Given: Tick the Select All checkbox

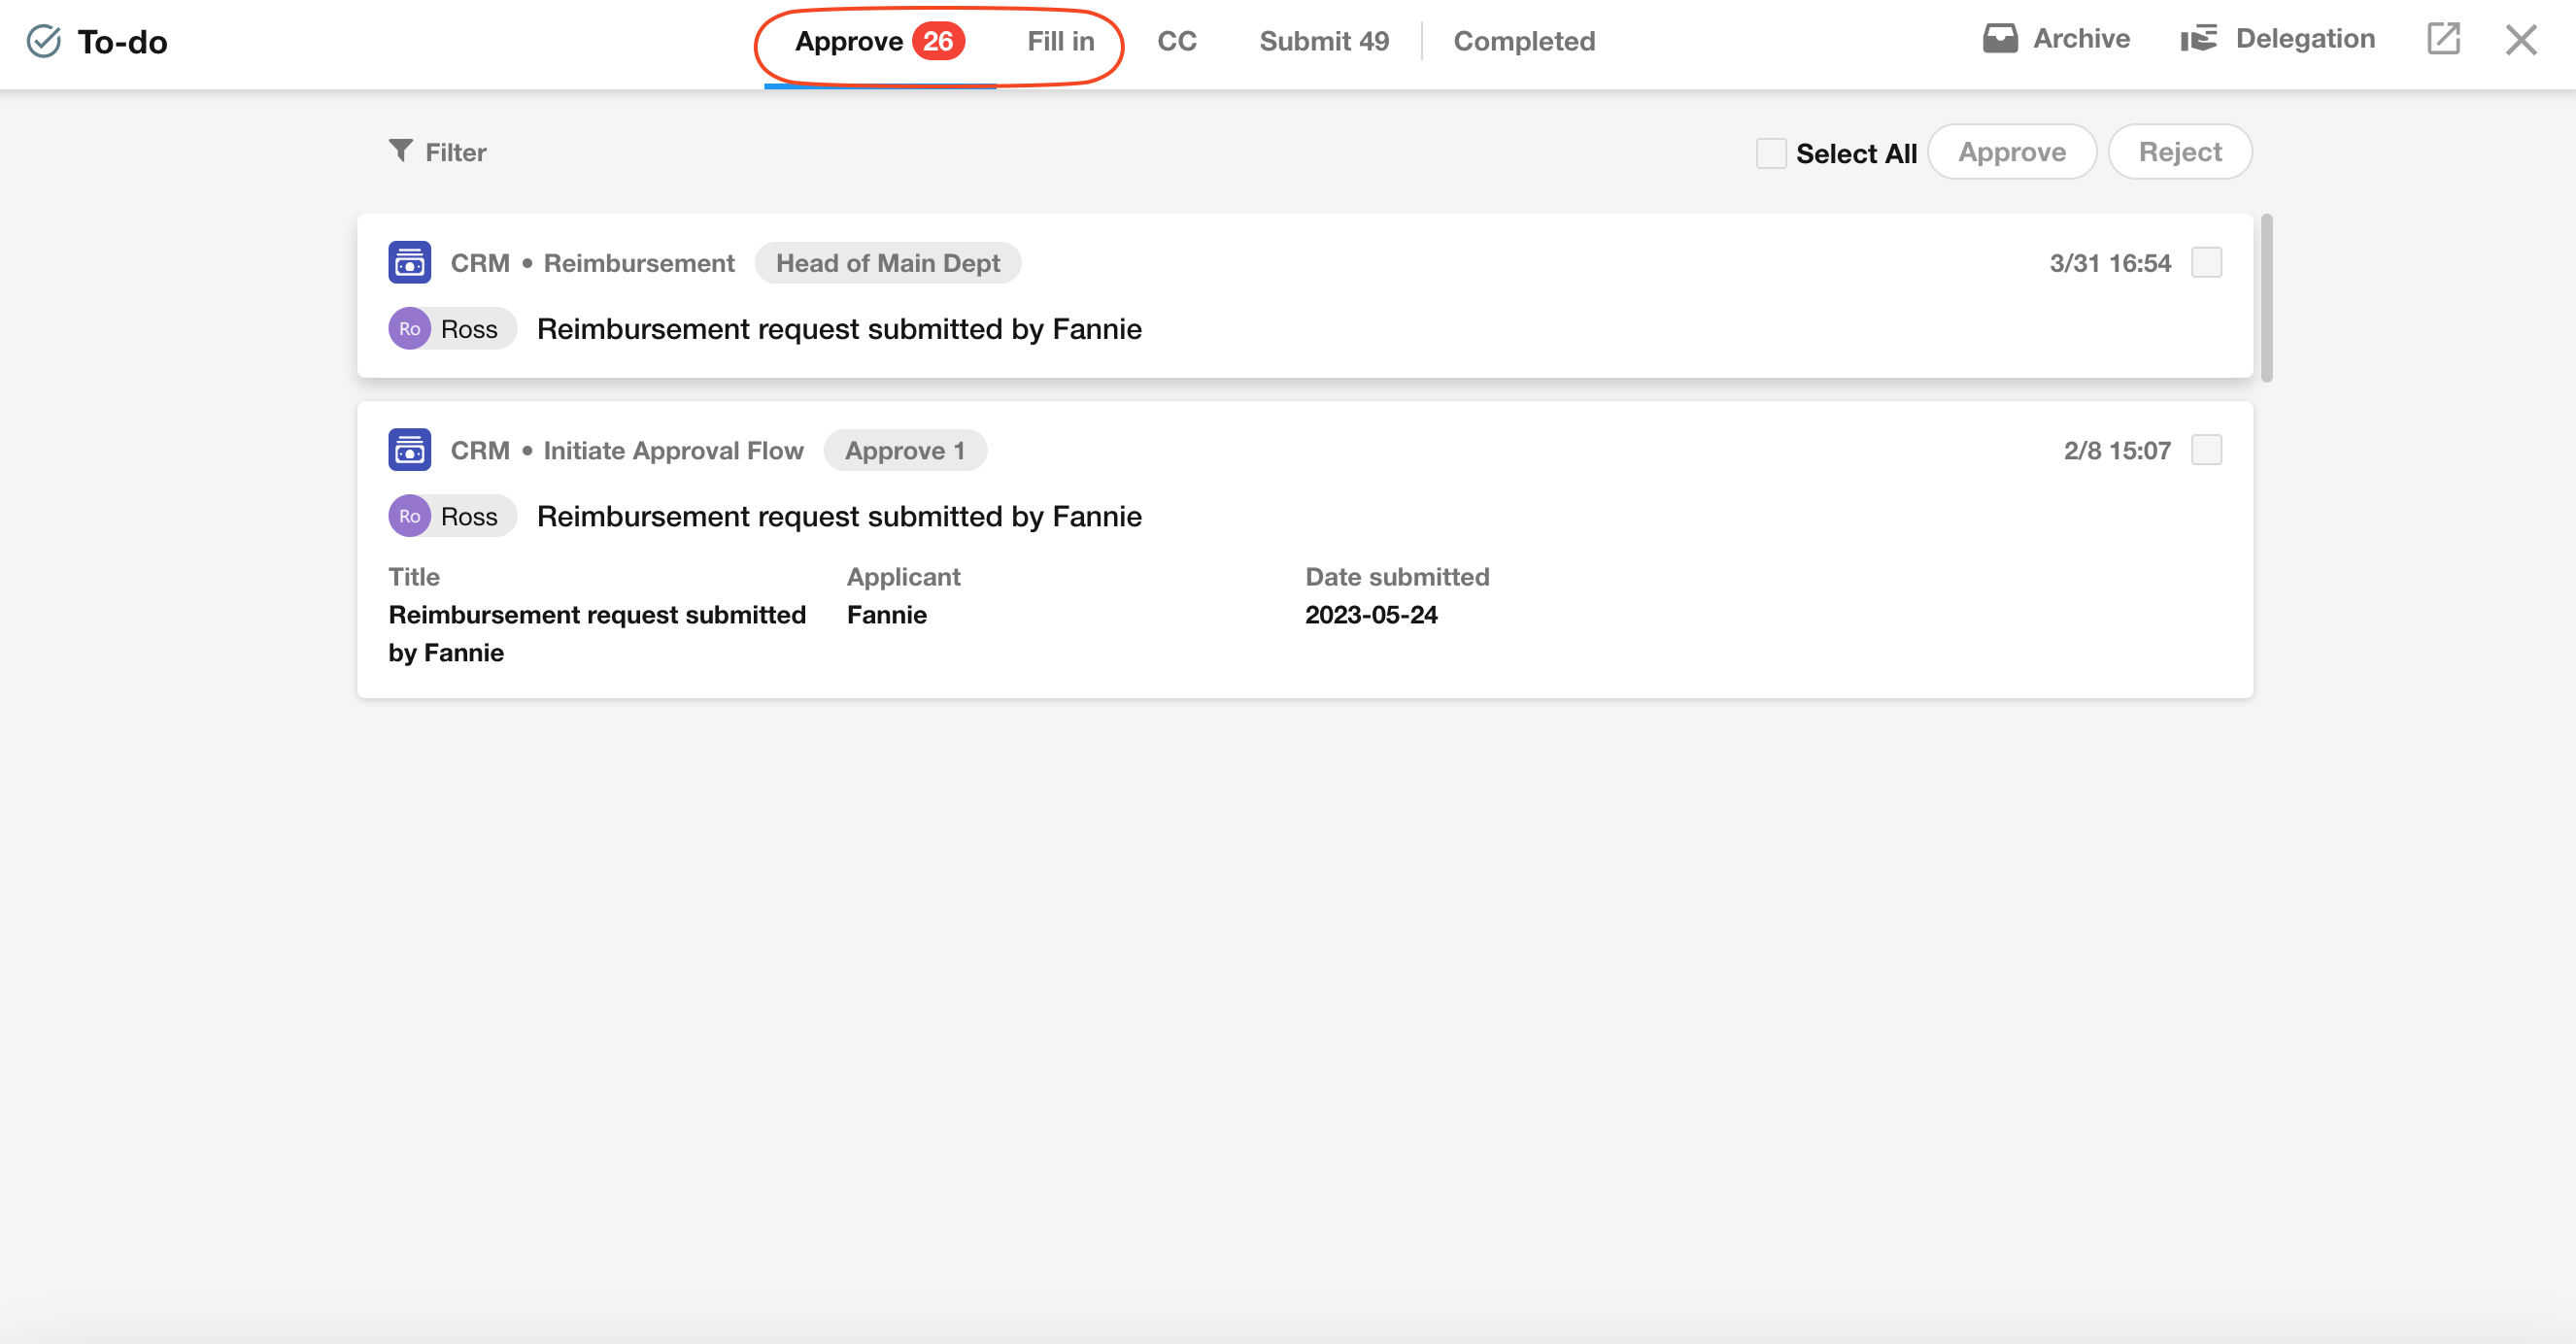Looking at the screenshot, I should (1771, 153).
